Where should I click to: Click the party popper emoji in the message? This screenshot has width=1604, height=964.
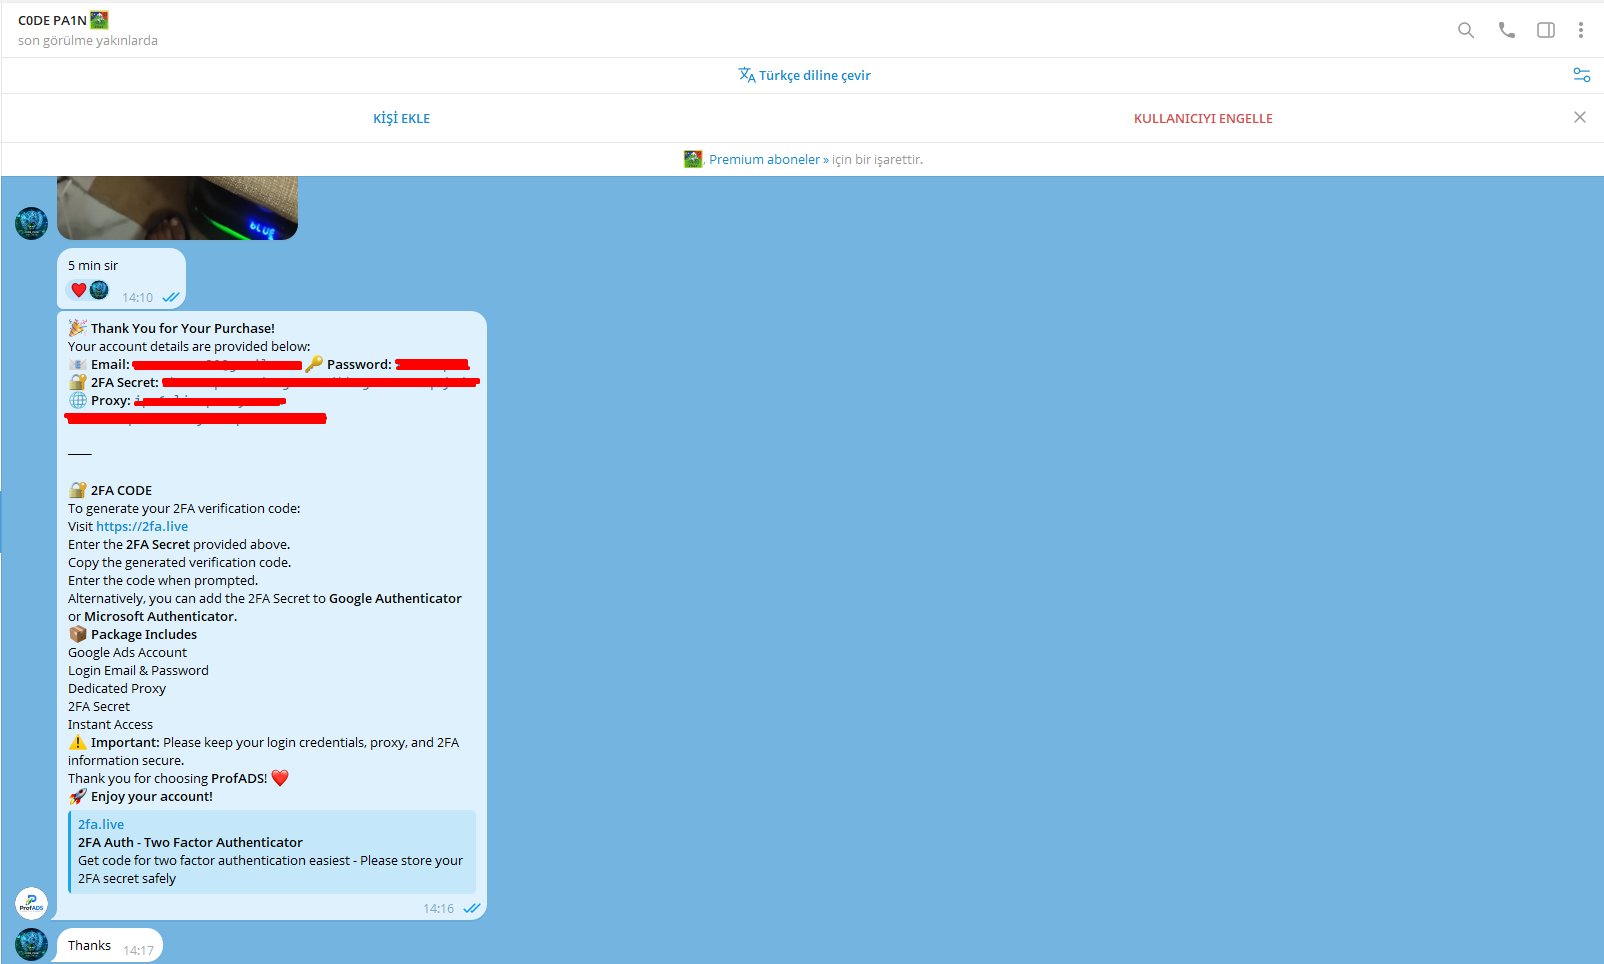coord(78,328)
